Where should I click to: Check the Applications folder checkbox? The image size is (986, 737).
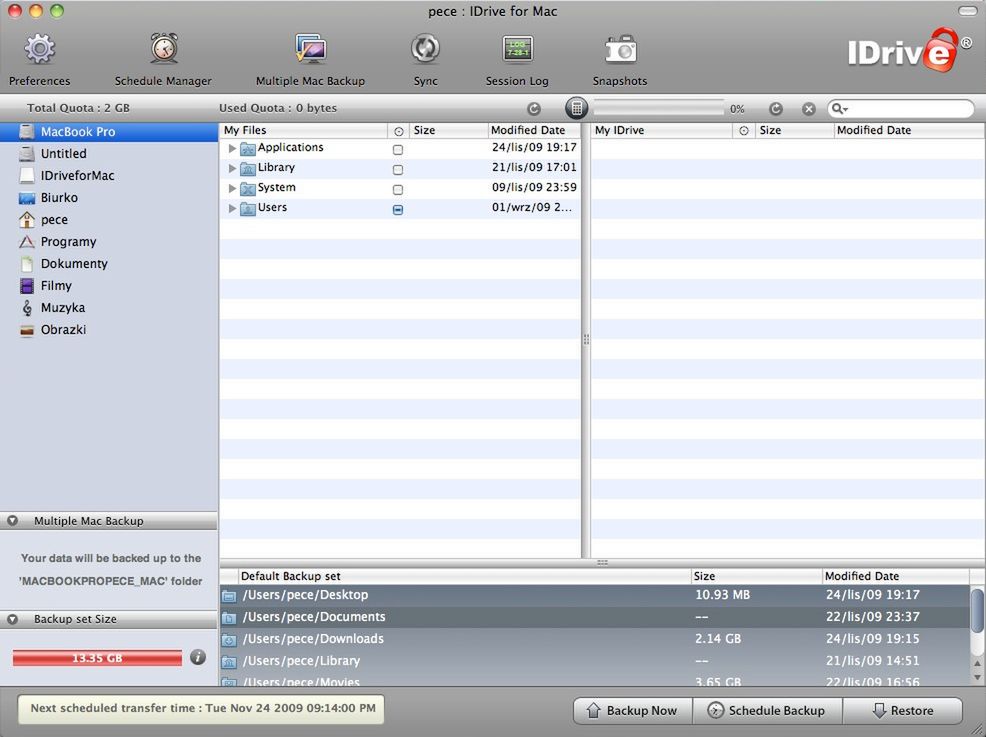pyautogui.click(x=397, y=150)
